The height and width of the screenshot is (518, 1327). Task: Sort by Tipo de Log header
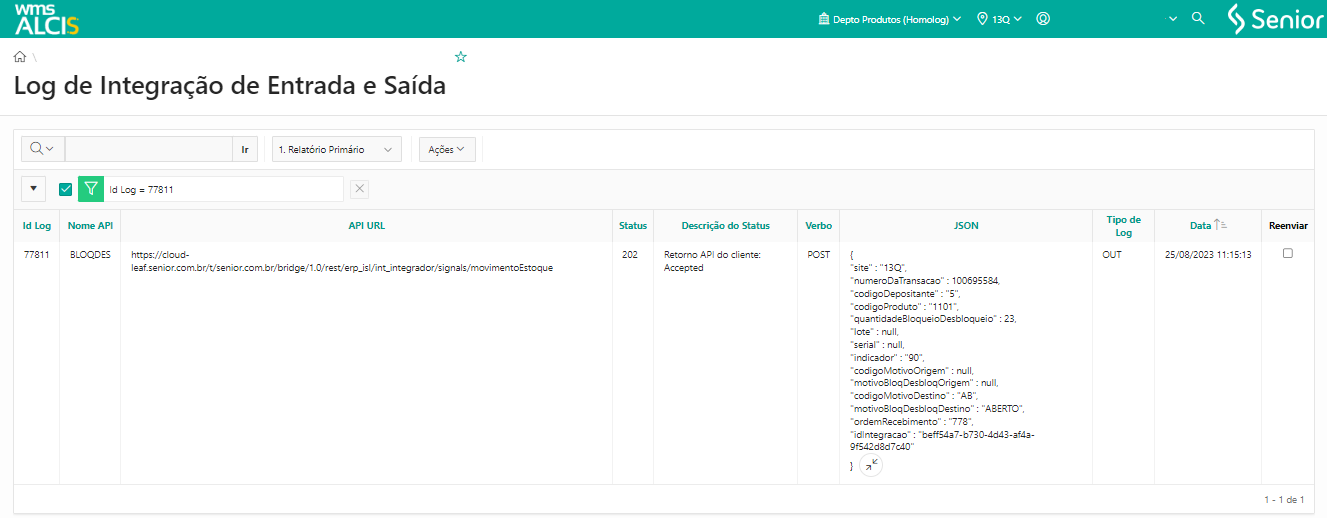[x=1123, y=226]
